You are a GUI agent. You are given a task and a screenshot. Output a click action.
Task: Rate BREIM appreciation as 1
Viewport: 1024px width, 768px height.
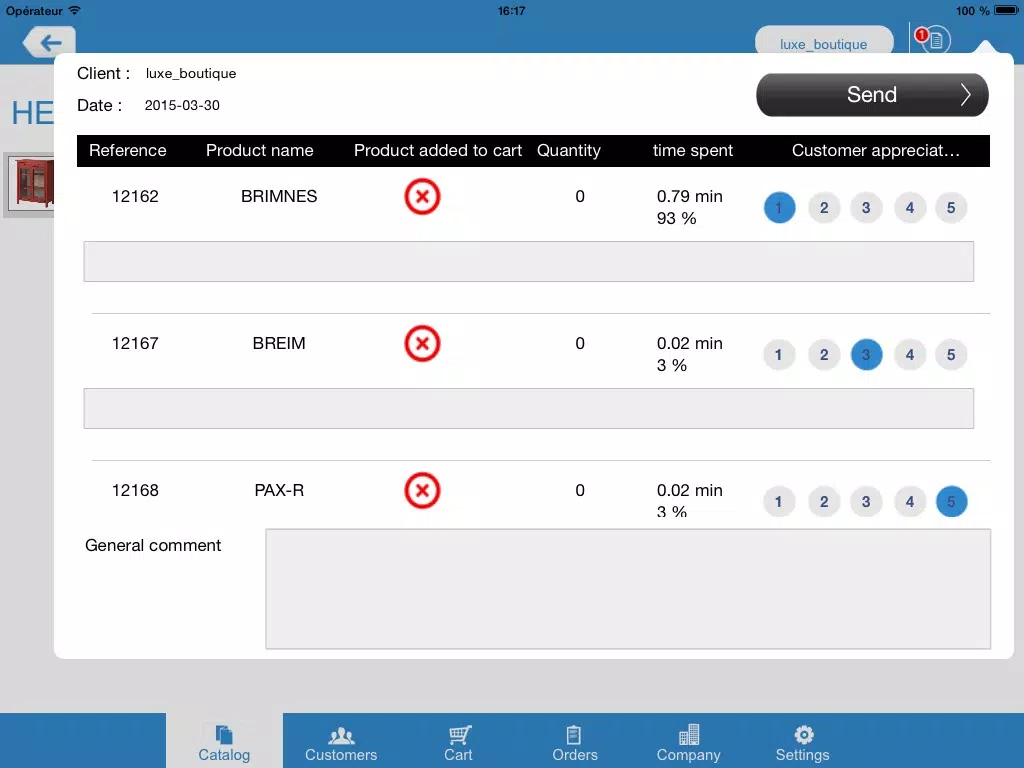click(779, 355)
